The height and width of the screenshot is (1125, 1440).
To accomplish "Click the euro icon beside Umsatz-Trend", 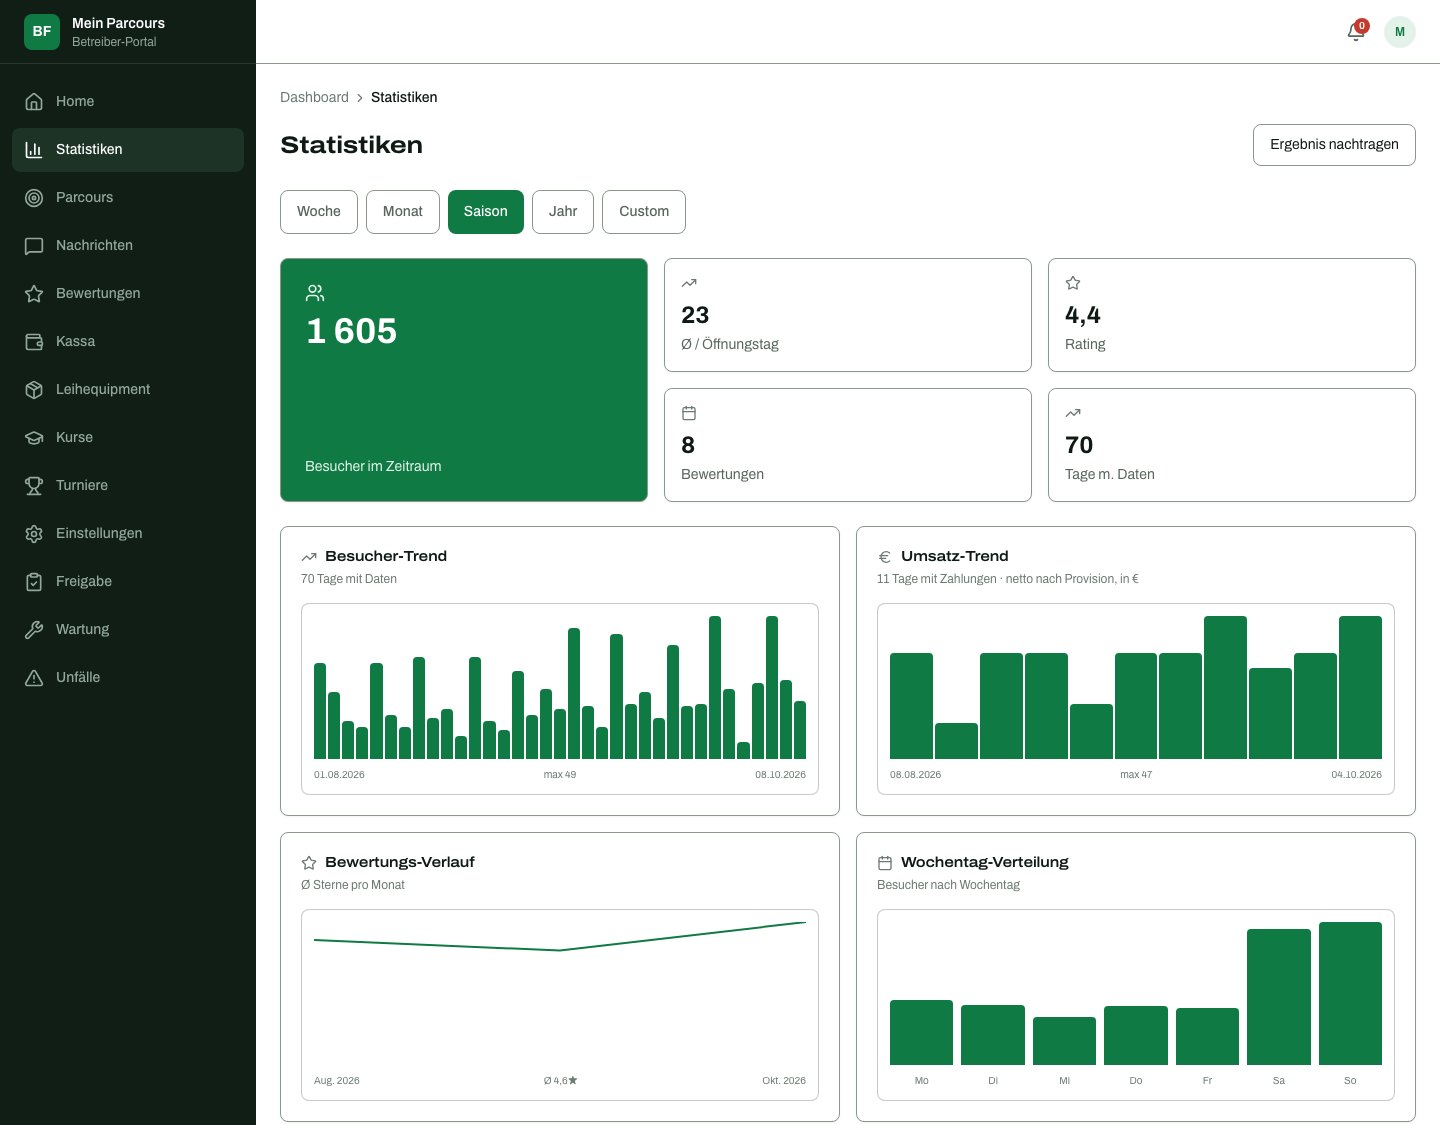I will [885, 557].
